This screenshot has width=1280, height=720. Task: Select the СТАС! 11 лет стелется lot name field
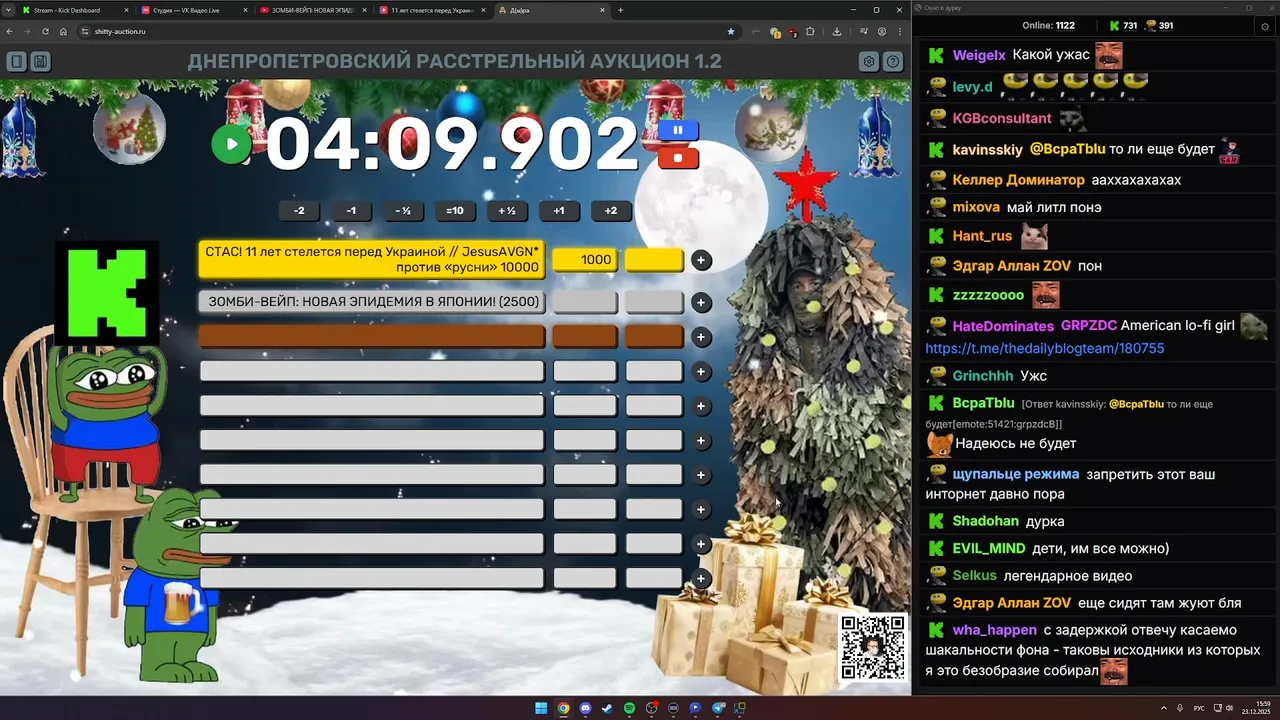(372, 260)
